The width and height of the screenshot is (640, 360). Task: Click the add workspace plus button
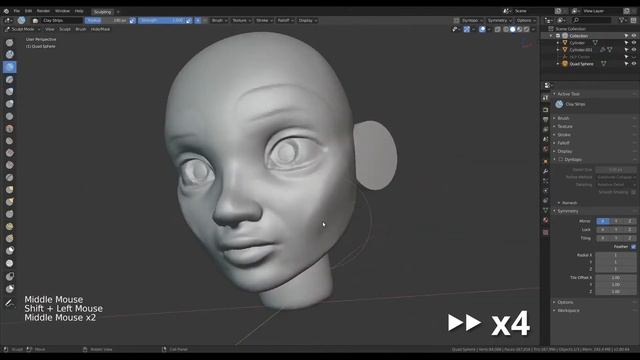tap(118, 12)
